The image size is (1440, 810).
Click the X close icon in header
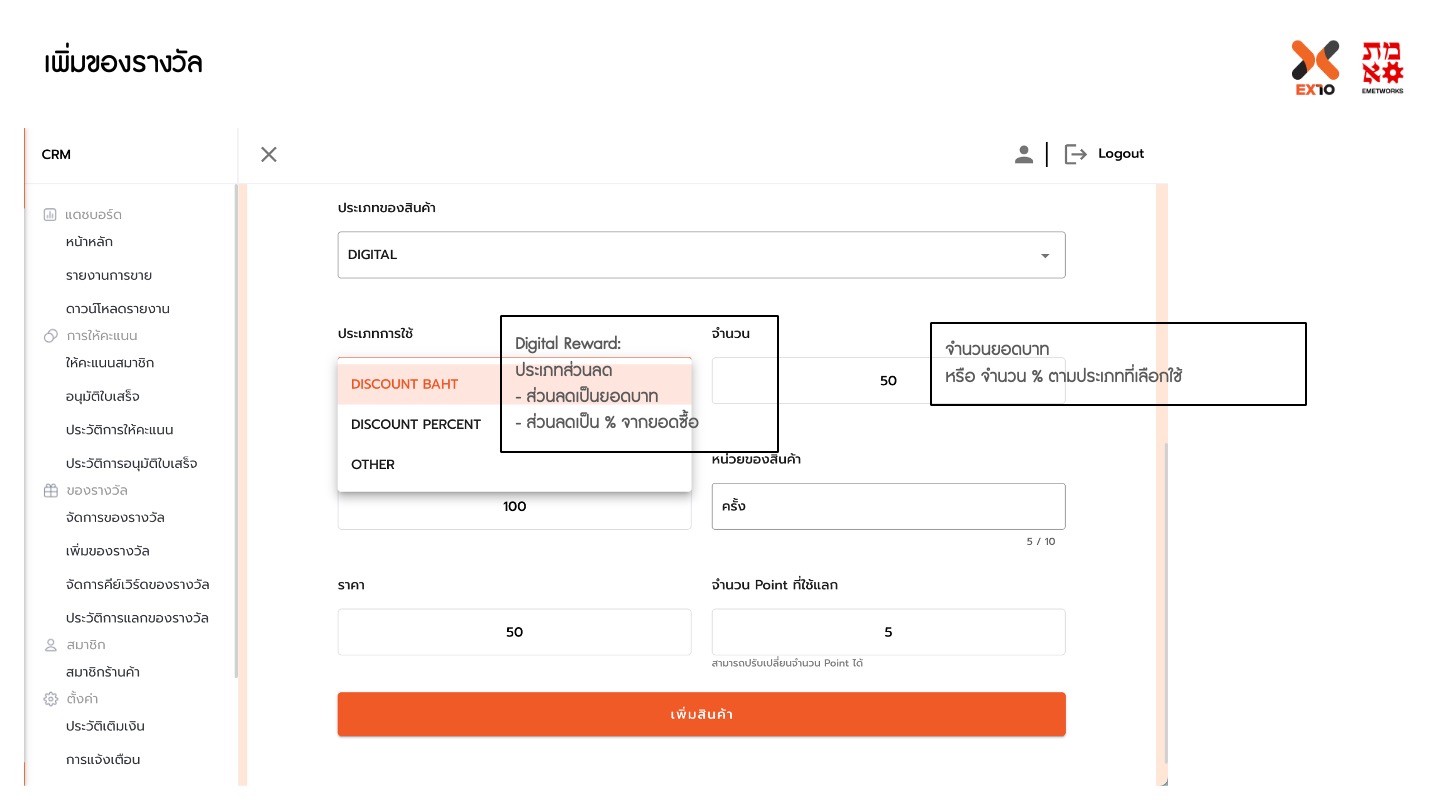click(x=268, y=154)
